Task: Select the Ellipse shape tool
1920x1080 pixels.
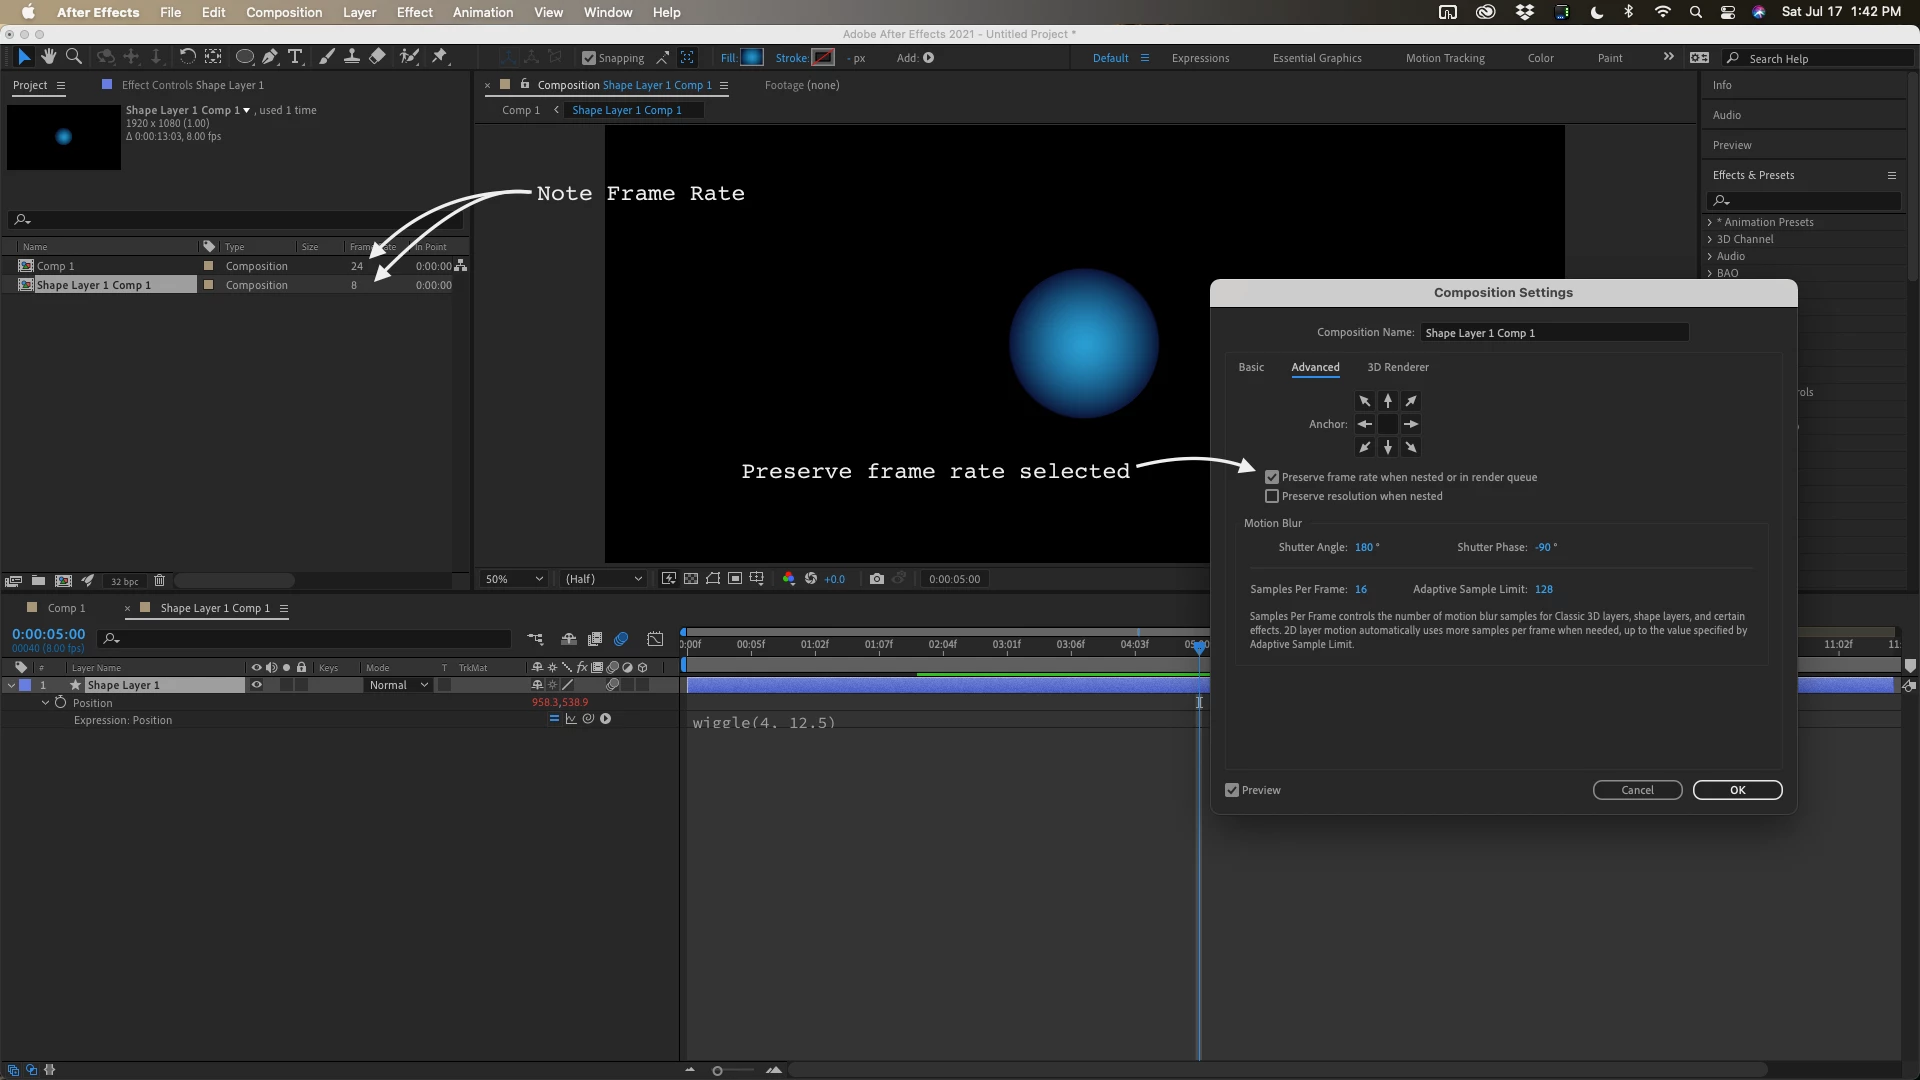Action: click(x=244, y=57)
